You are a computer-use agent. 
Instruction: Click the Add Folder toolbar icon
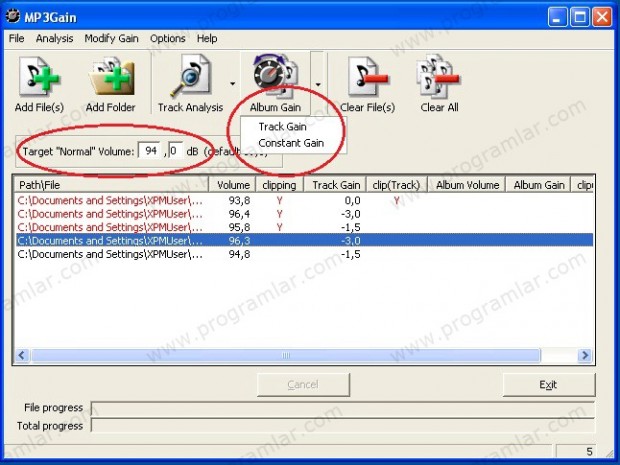point(112,76)
